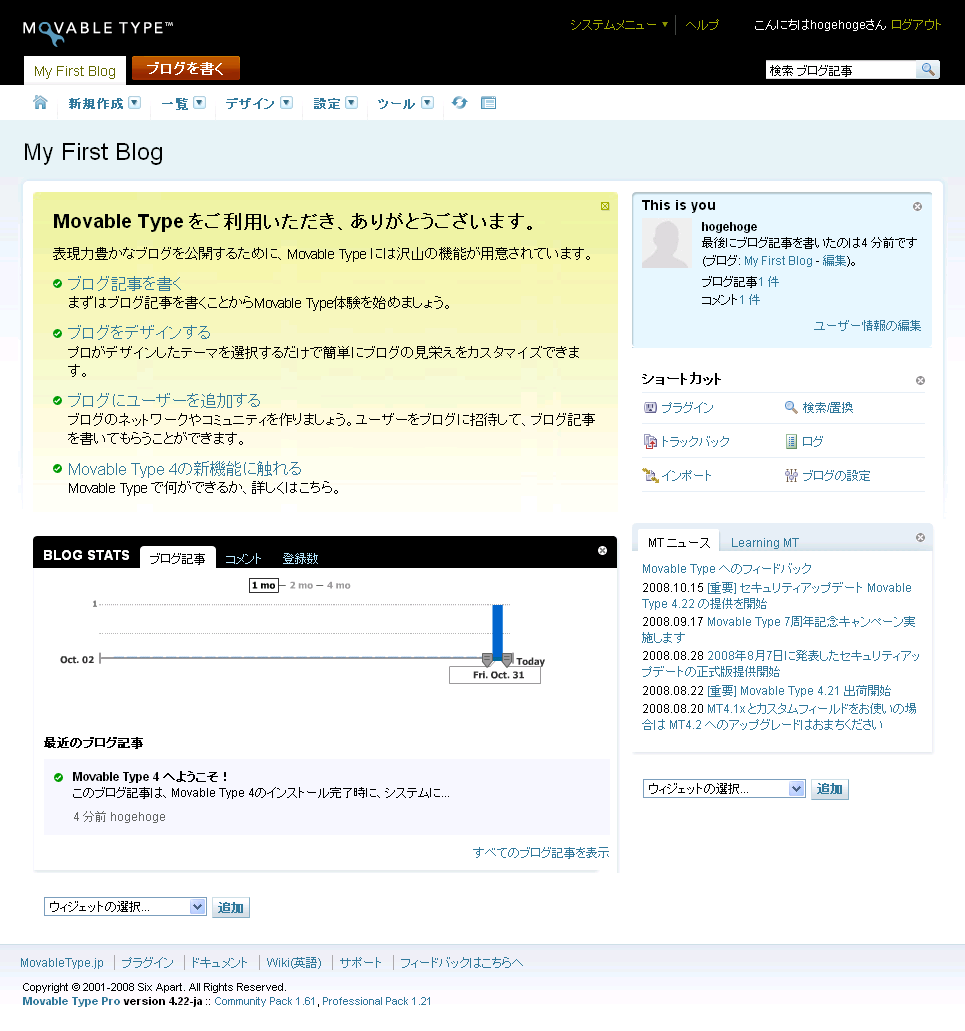Image resolution: width=965 pixels, height=1031 pixels.
Task: Open the ブログにユーザーを追加する link
Action: pyautogui.click(x=164, y=400)
